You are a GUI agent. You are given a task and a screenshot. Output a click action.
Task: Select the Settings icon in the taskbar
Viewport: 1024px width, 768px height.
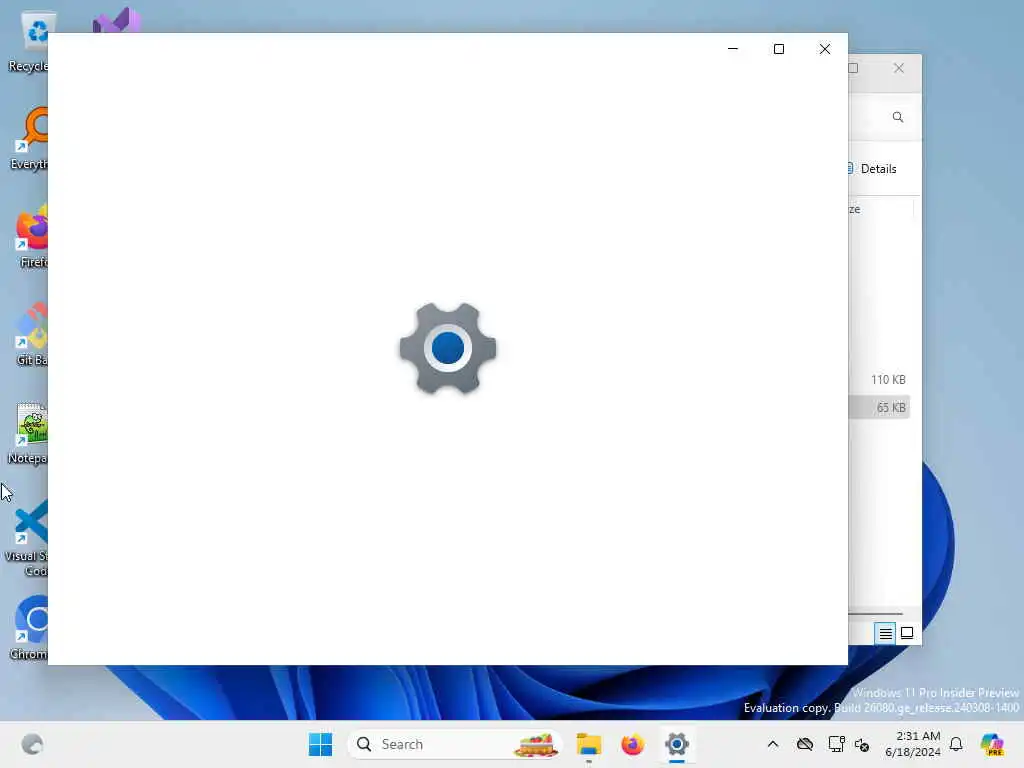pos(677,744)
